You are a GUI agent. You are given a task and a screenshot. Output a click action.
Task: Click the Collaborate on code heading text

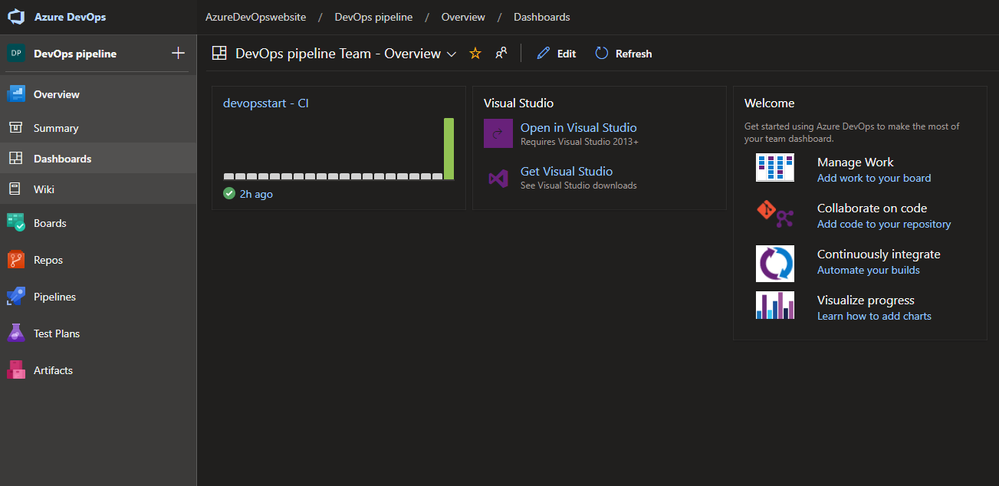point(872,208)
